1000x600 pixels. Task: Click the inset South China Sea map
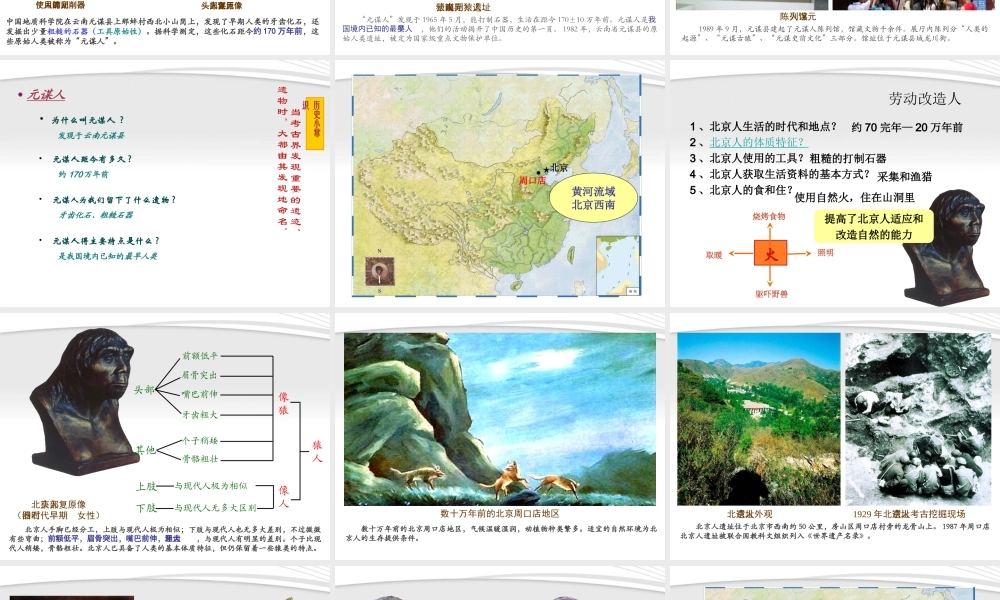(618, 265)
